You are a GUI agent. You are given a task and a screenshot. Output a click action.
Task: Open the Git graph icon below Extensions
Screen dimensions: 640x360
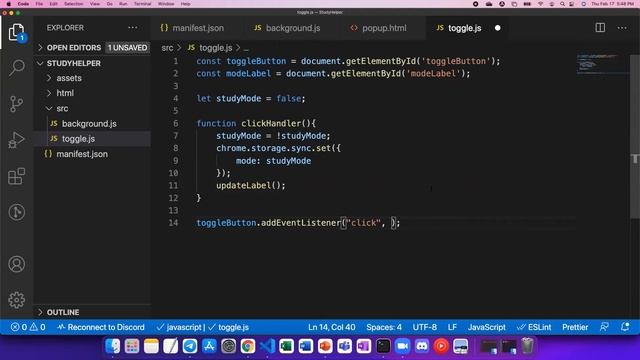[x=16, y=212]
